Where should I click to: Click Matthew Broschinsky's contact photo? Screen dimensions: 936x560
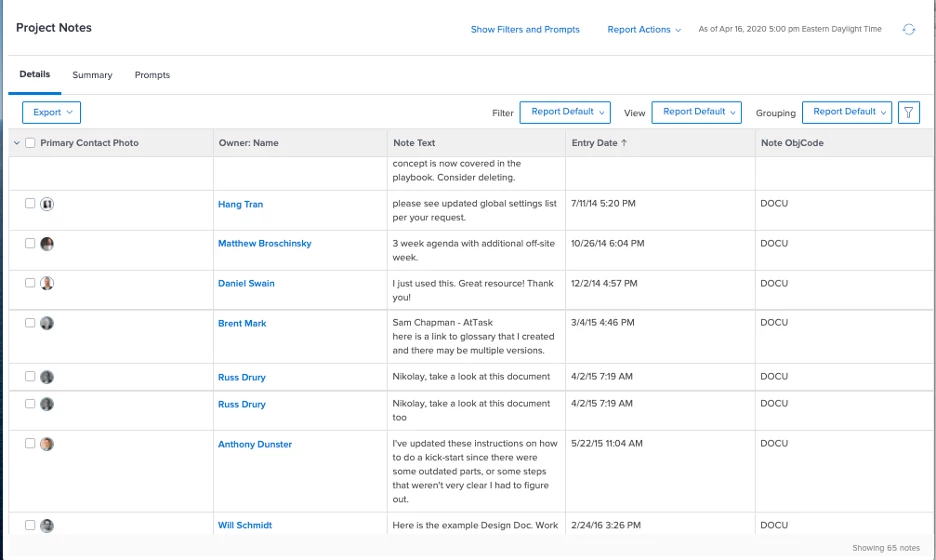[47, 244]
